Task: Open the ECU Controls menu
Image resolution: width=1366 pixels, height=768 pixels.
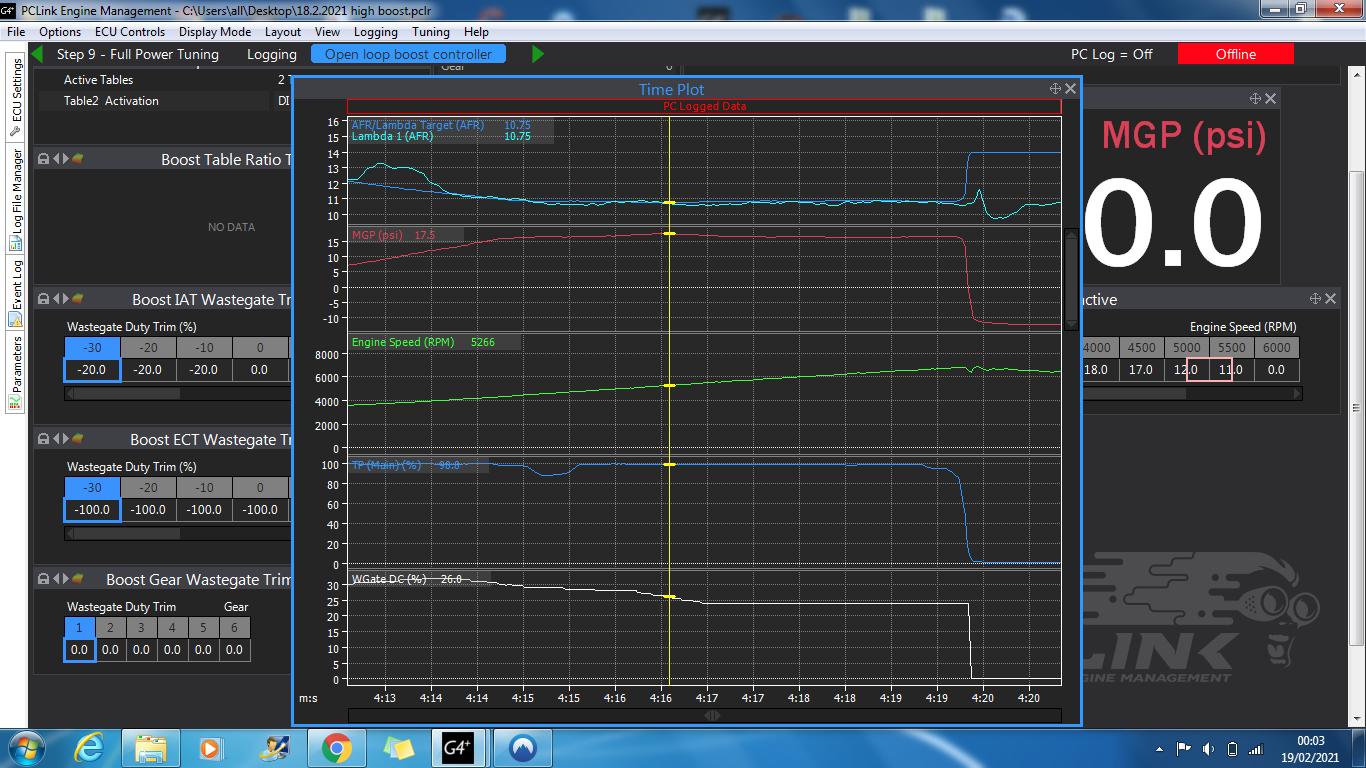Action: click(x=130, y=32)
